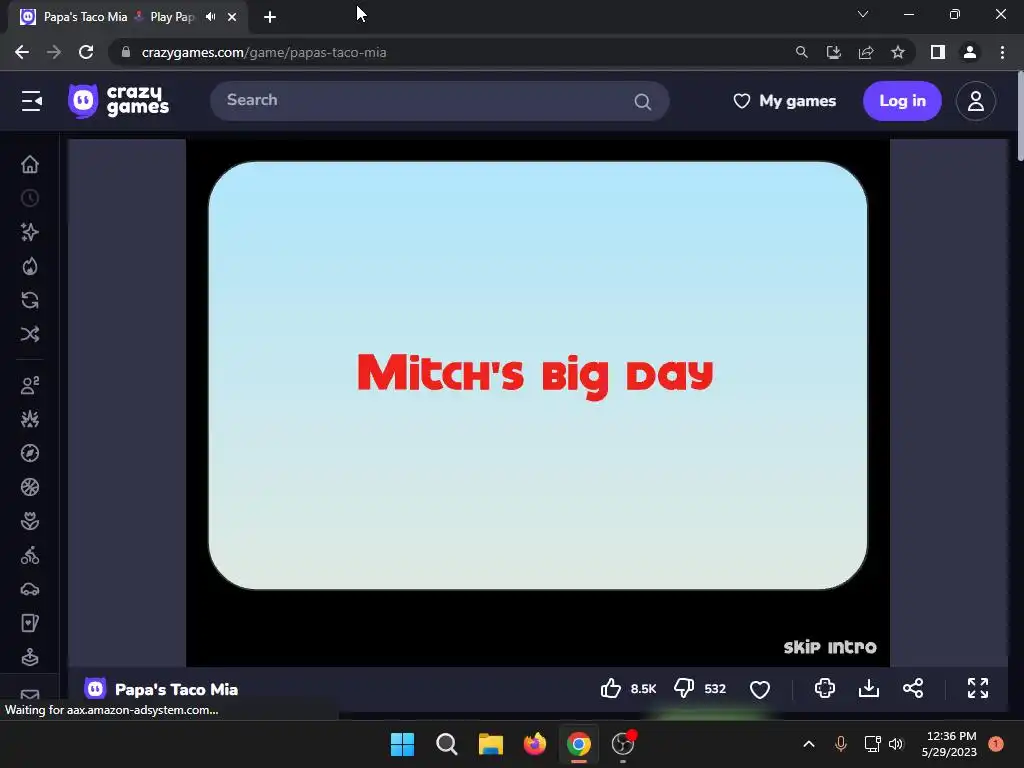
Task: Expand the tab search chevron
Action: click(x=863, y=14)
